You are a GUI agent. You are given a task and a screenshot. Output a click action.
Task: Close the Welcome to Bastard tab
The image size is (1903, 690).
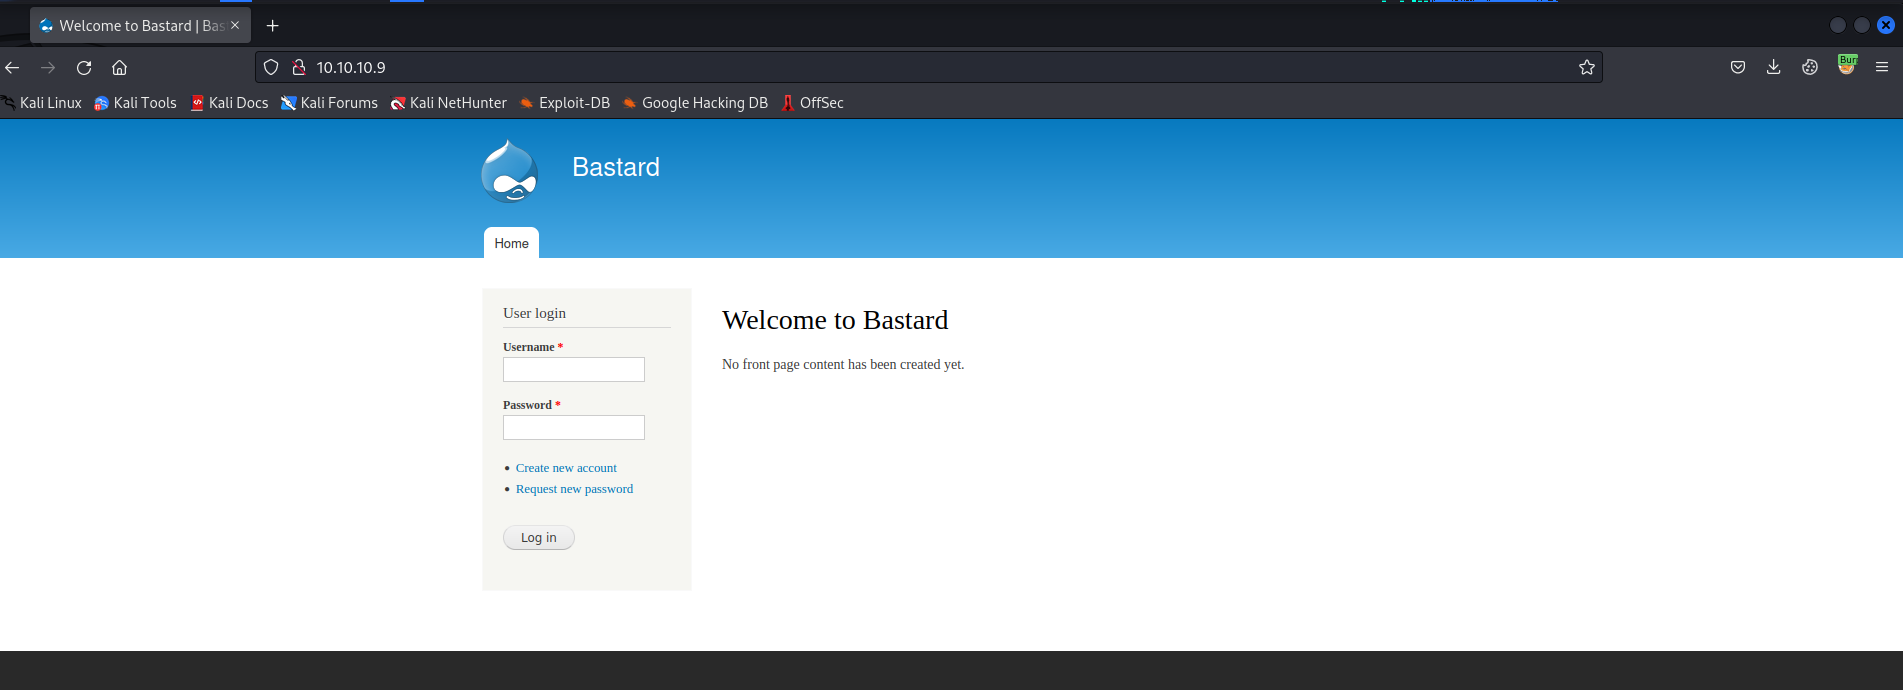coord(235,25)
